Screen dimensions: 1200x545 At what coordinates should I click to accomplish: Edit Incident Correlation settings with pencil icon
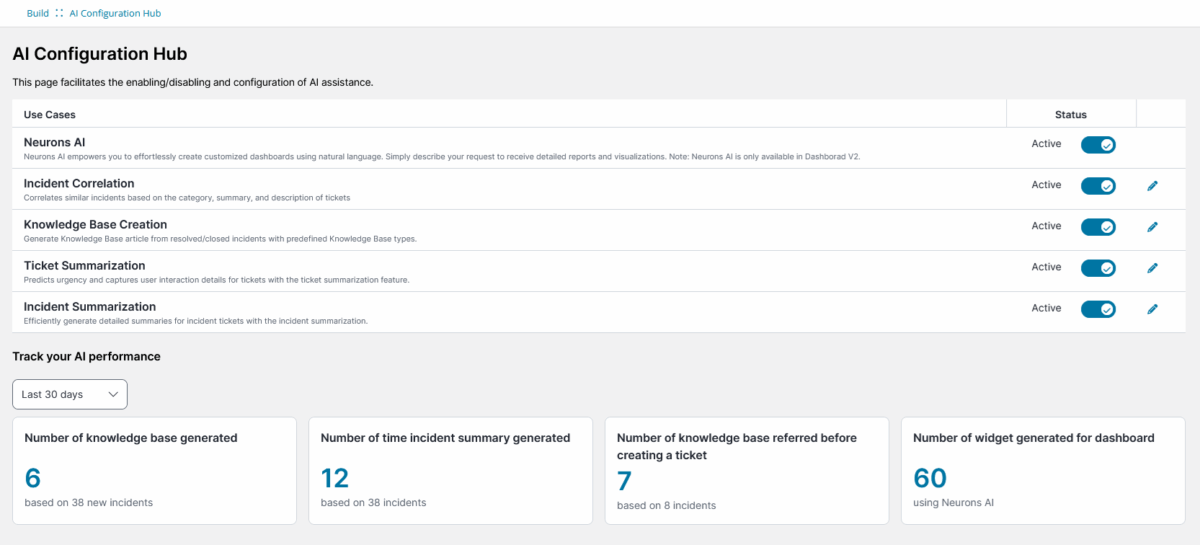(1152, 186)
